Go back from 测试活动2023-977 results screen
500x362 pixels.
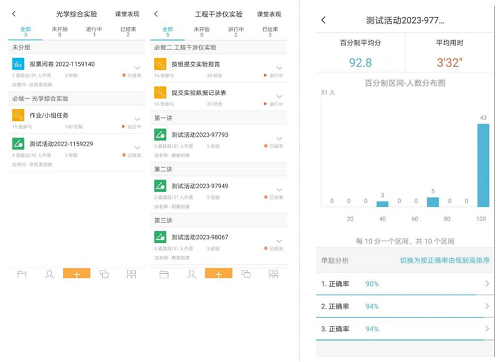coord(323,20)
